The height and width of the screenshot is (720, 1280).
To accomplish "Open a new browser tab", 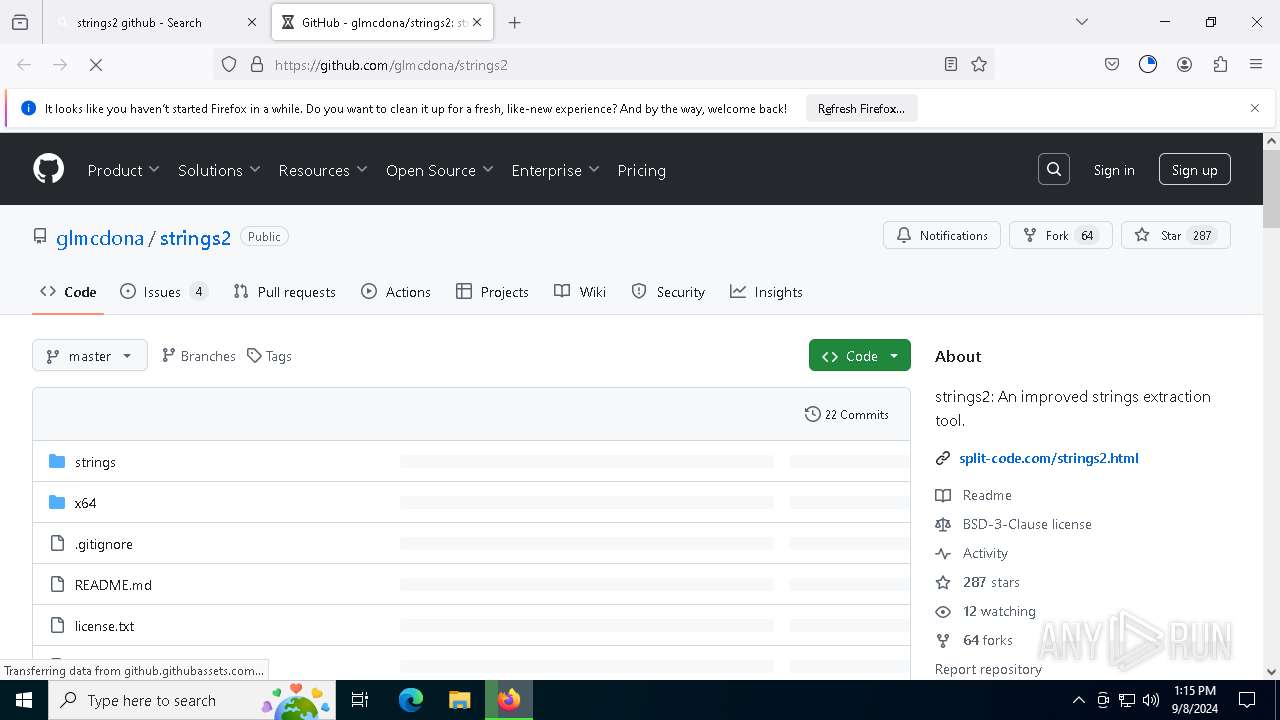I will (x=514, y=22).
